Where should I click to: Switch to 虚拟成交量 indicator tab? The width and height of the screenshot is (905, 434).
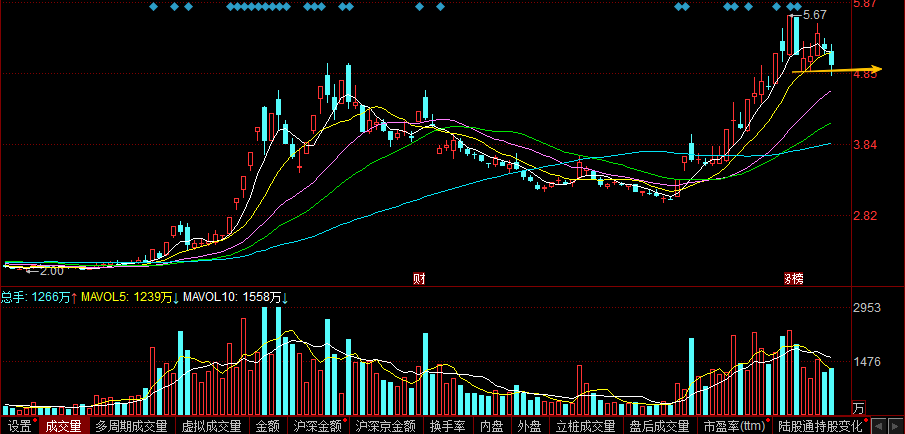(x=211, y=426)
